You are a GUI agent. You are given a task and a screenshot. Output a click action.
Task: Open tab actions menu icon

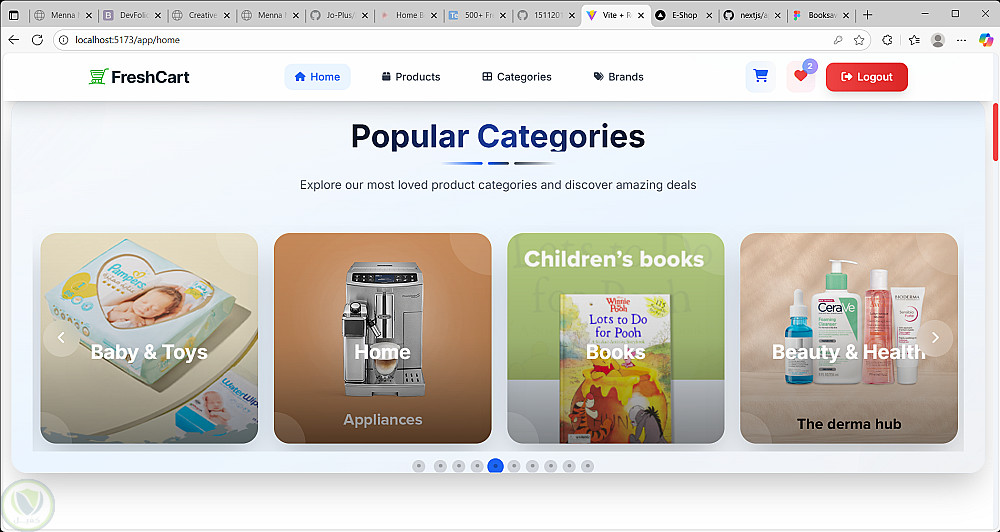tap(13, 15)
